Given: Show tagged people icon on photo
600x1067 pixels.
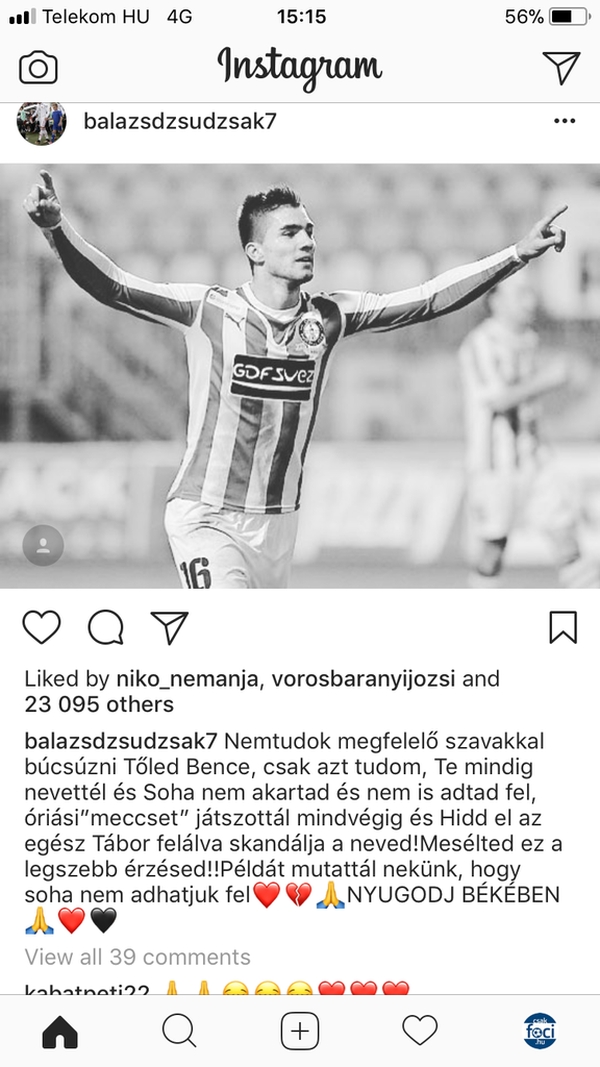Looking at the screenshot, I should pos(43,545).
